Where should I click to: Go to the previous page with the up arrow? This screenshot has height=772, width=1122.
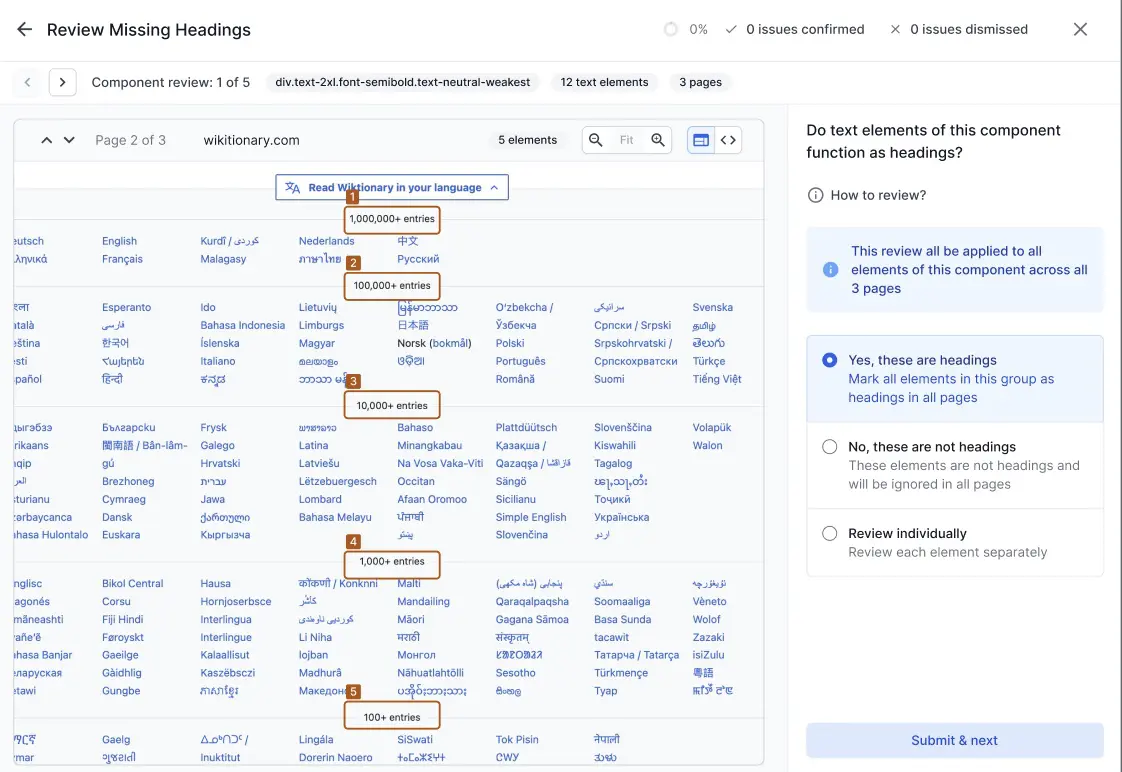click(x=45, y=140)
